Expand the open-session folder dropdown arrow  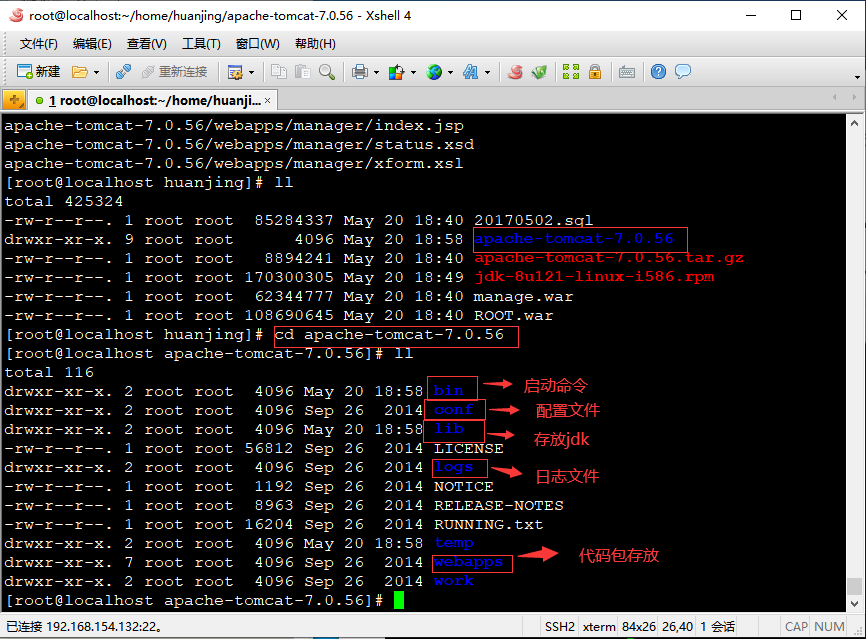[x=96, y=72]
